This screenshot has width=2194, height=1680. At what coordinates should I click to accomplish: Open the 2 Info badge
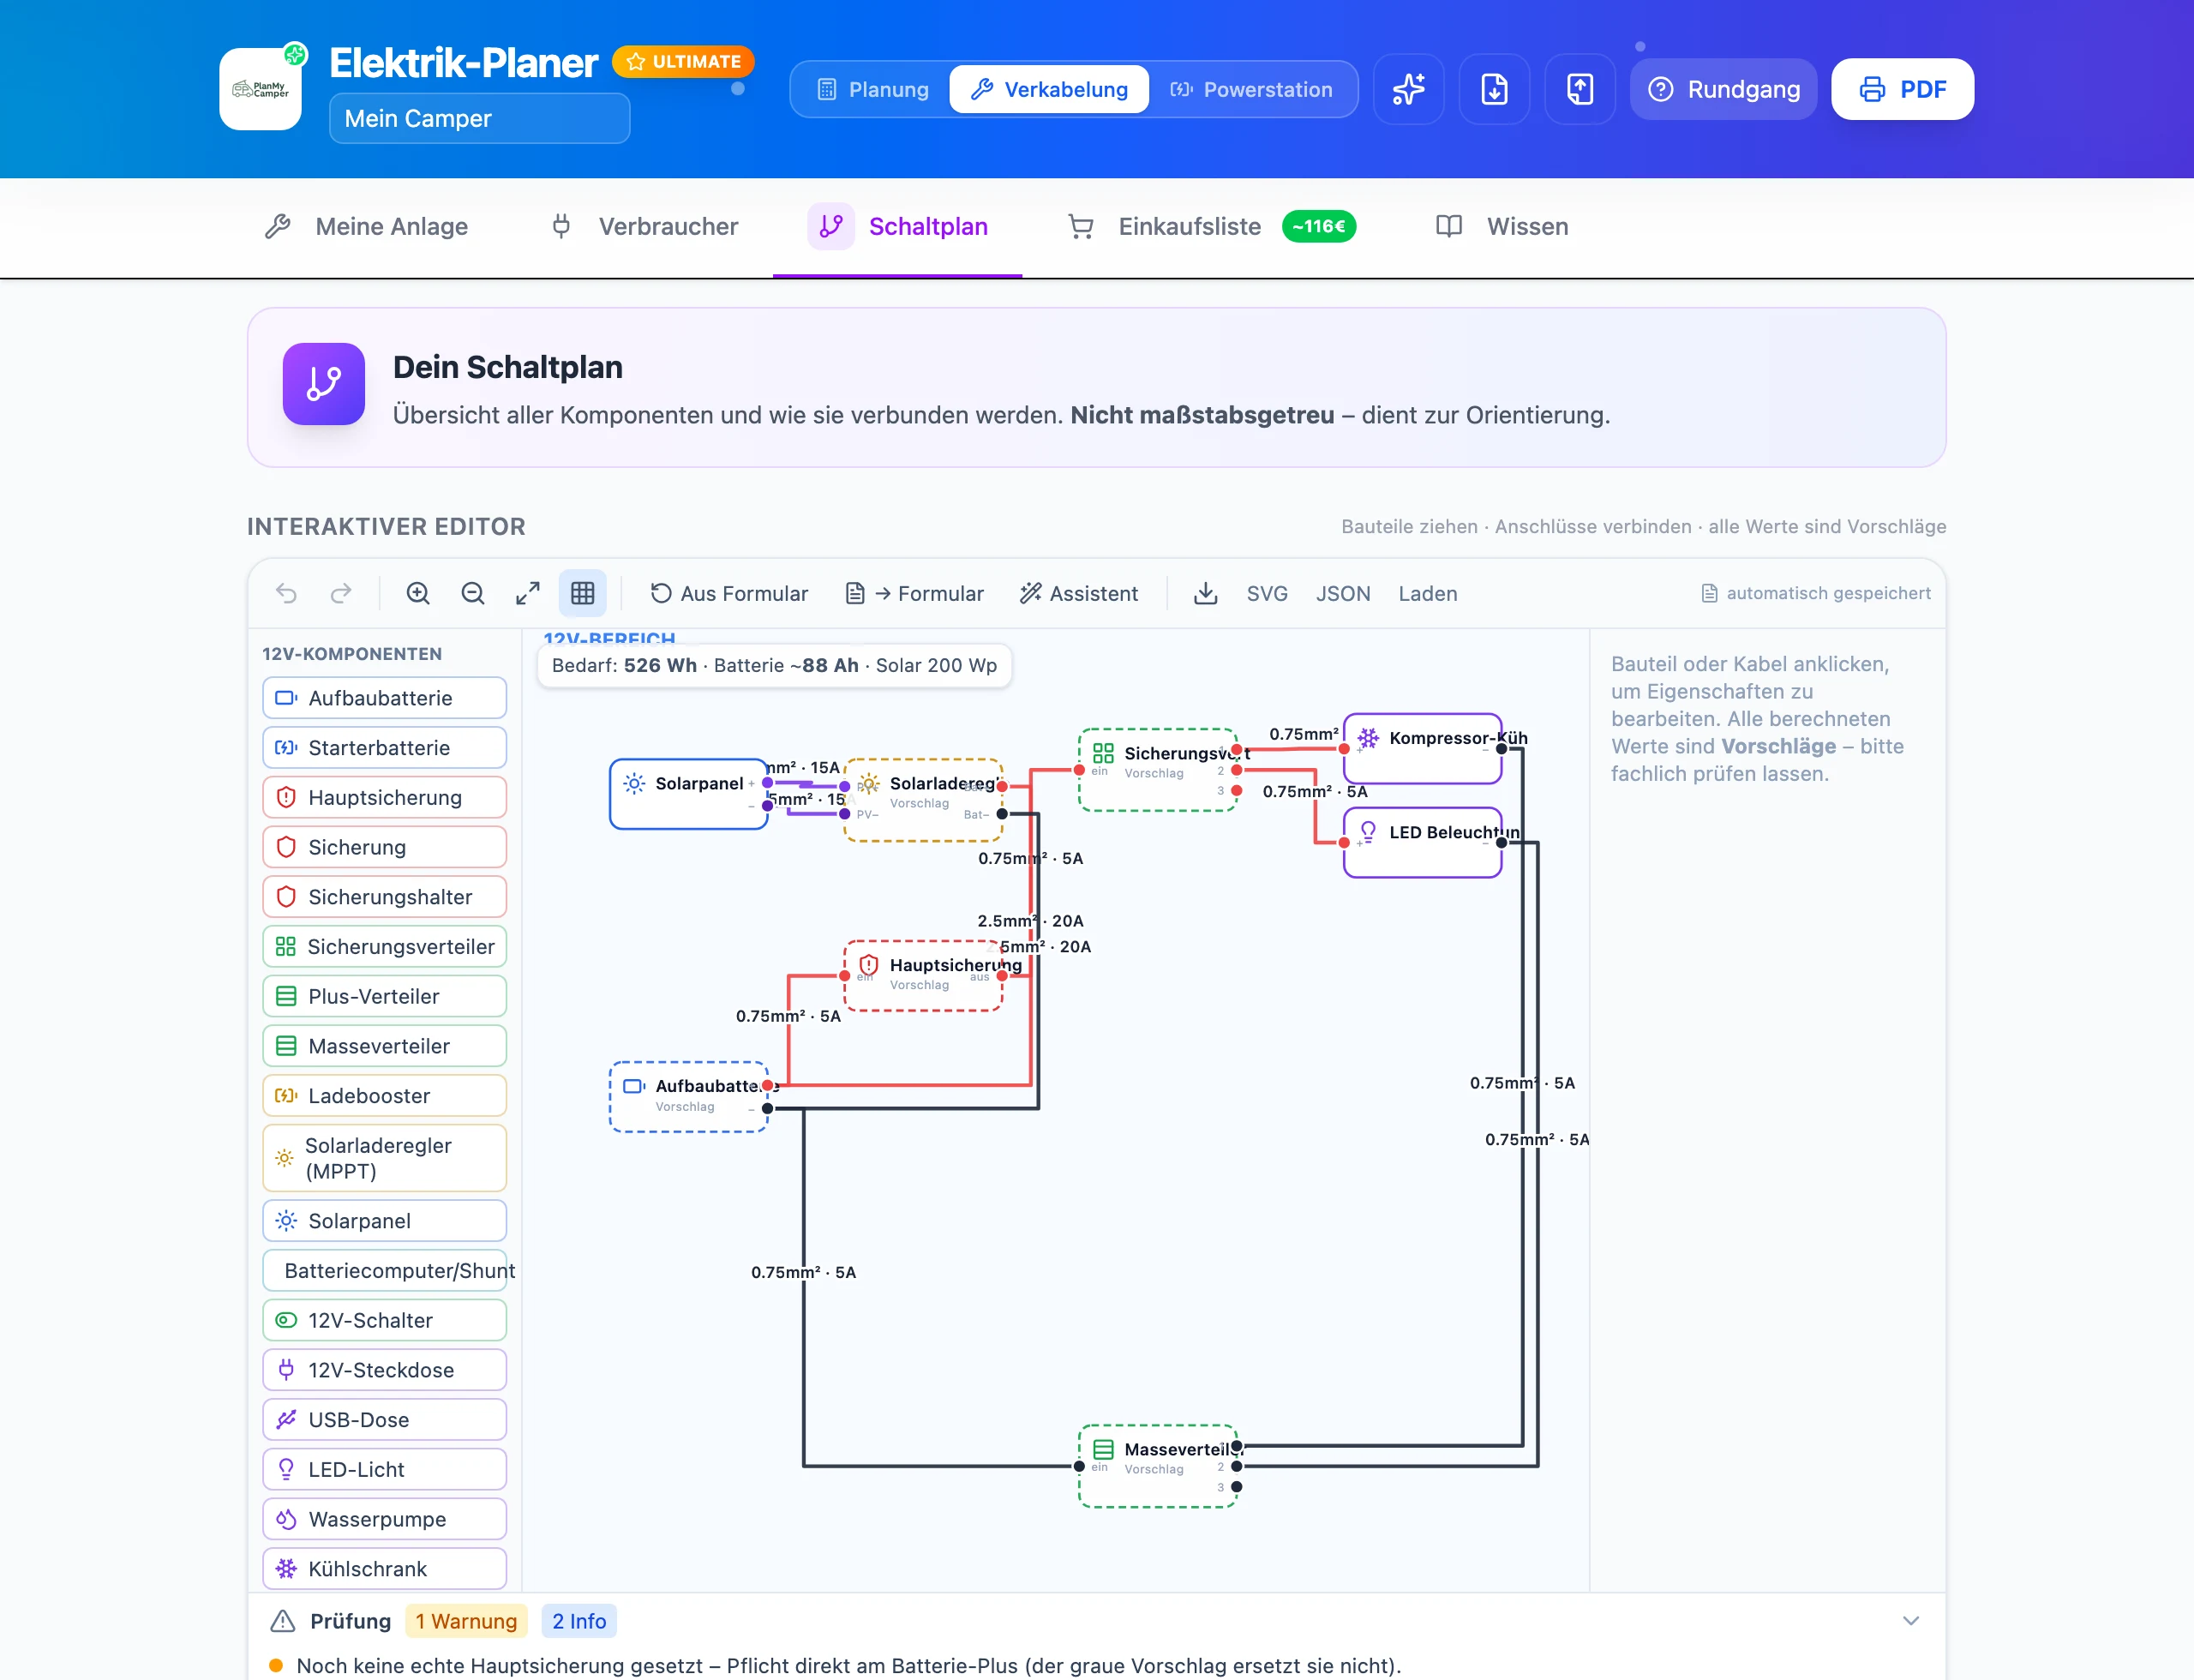coord(579,1621)
